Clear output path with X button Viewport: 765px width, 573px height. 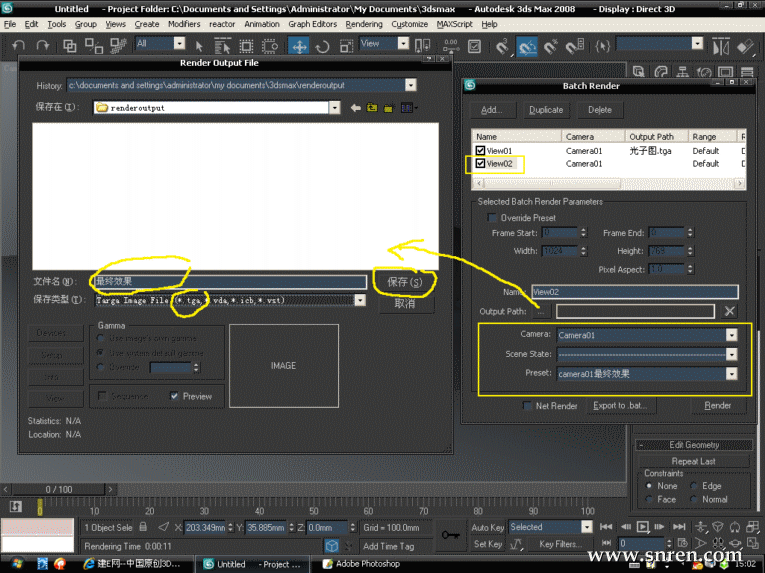[730, 312]
